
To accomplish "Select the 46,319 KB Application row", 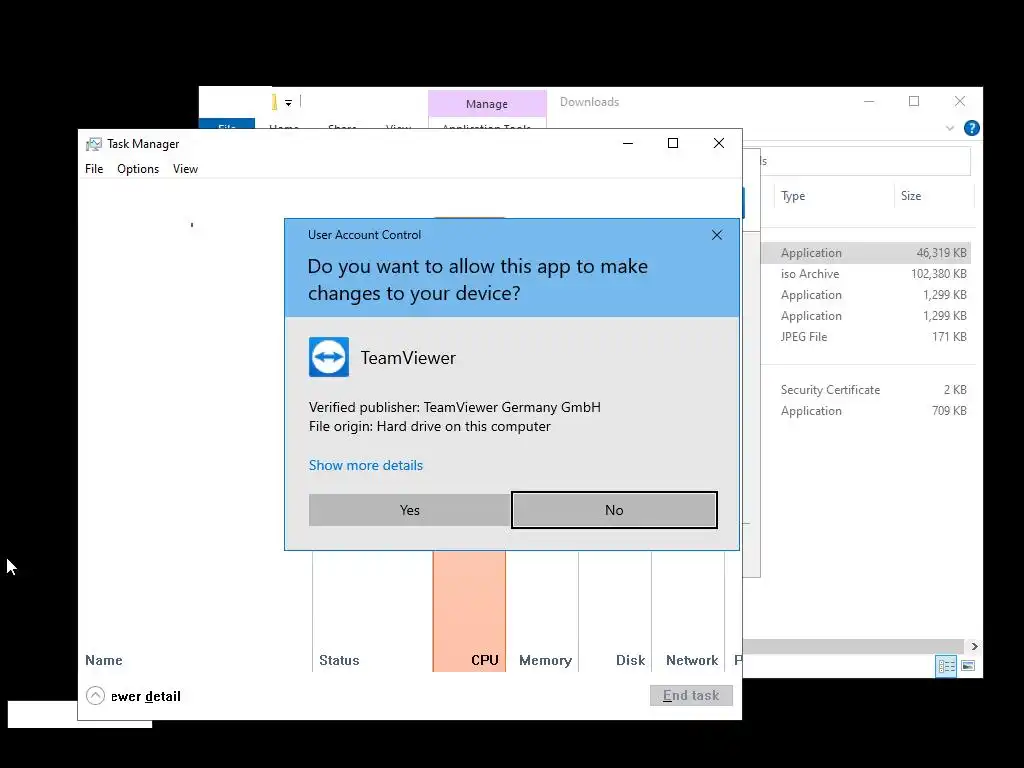I will (x=866, y=253).
